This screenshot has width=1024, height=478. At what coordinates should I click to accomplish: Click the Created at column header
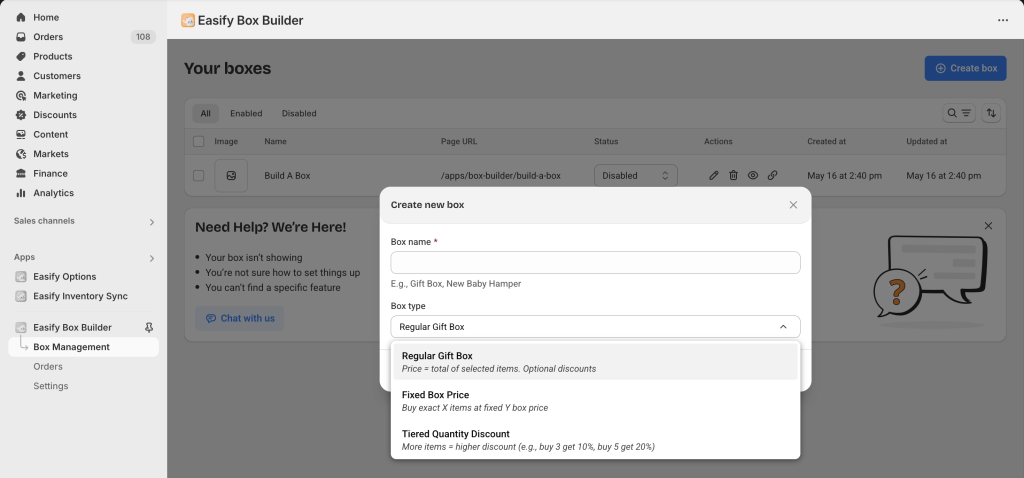click(827, 141)
